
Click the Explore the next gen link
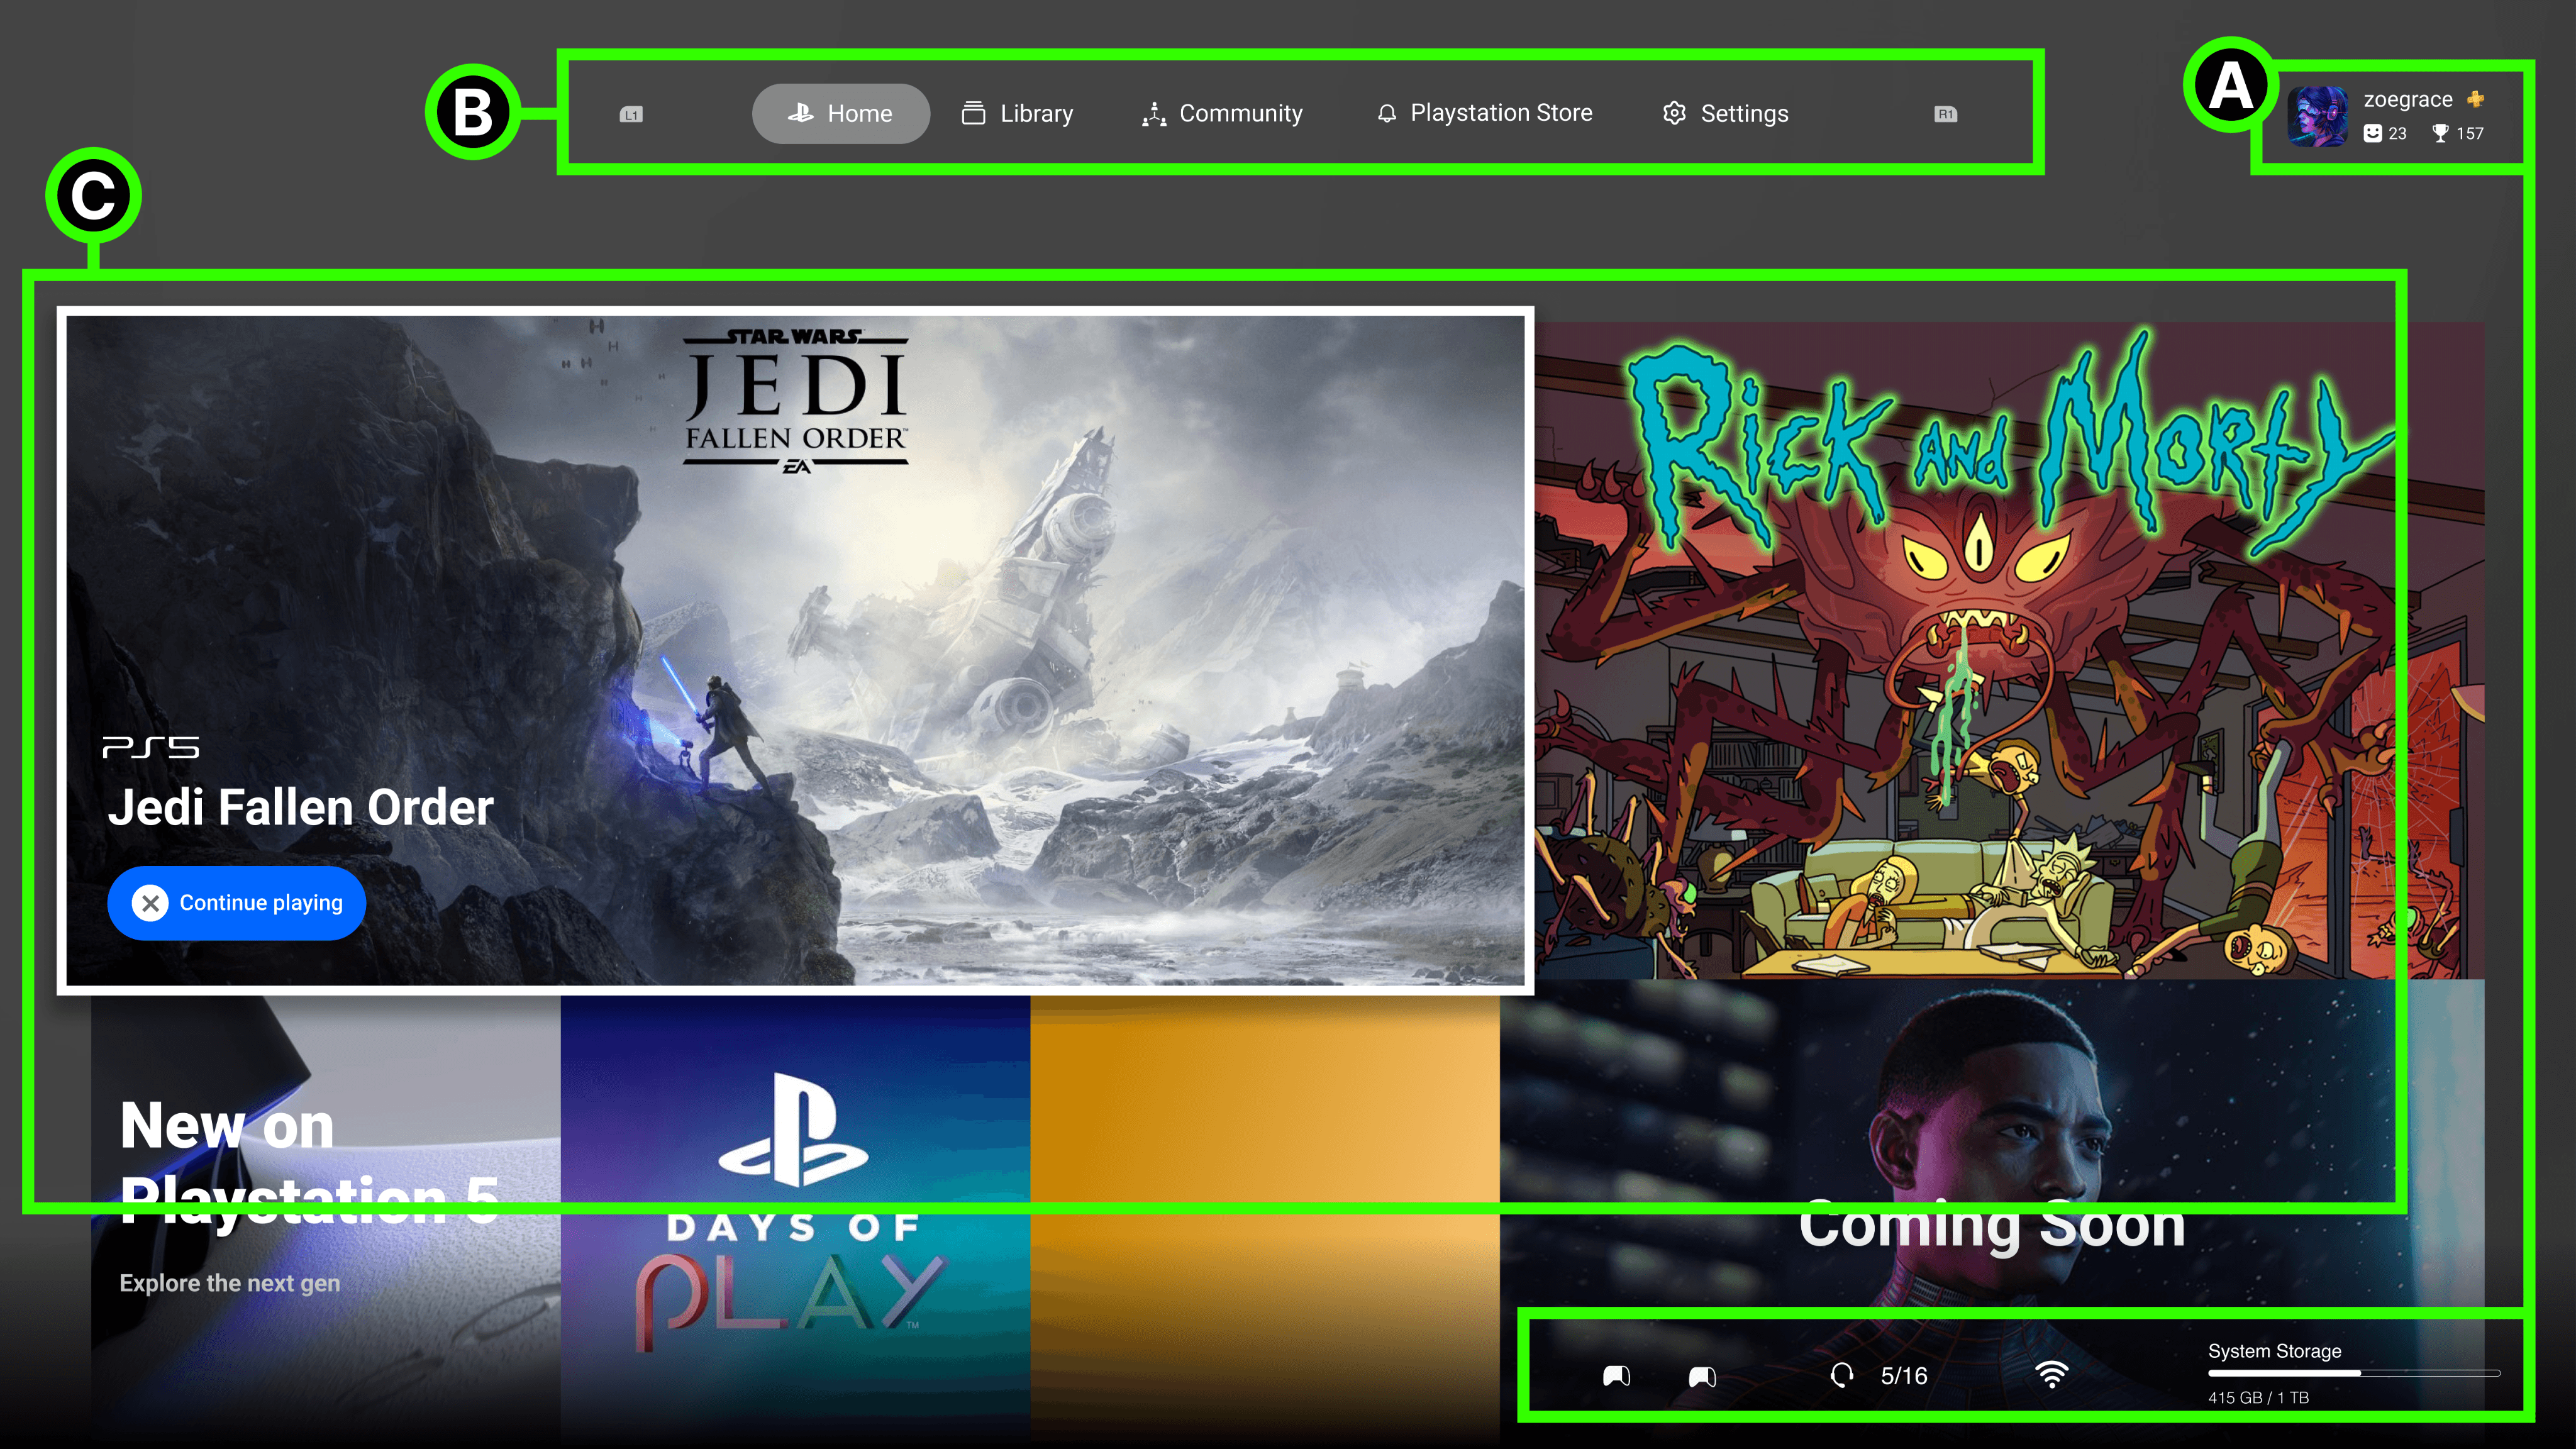229,1283
